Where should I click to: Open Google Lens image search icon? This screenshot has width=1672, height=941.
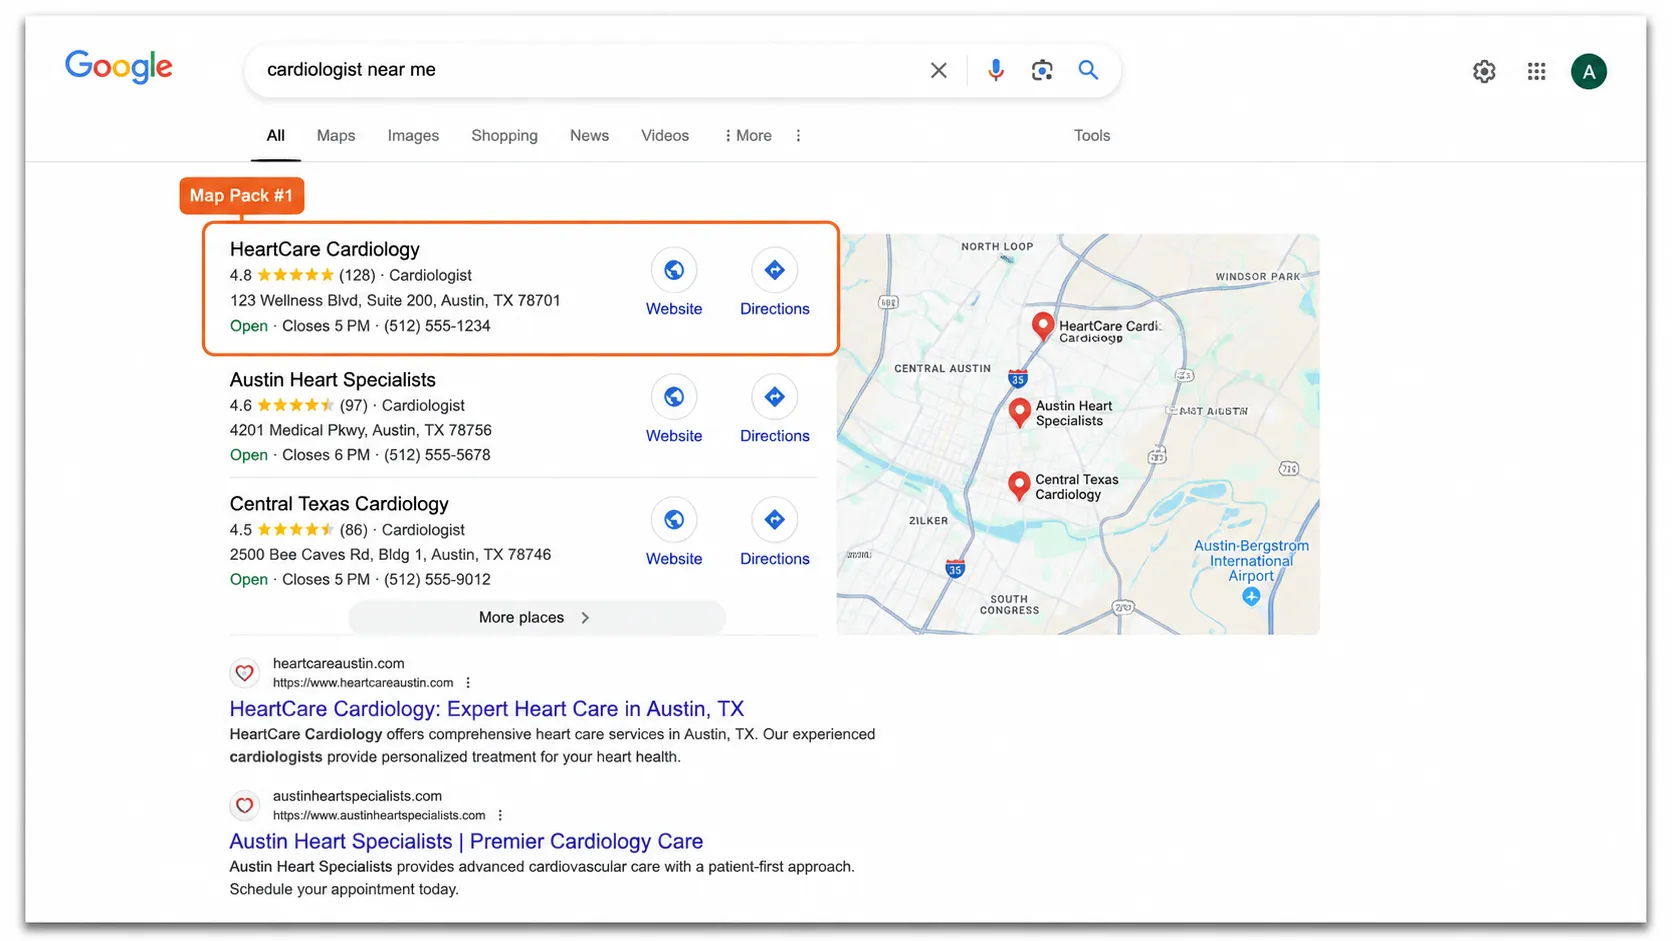point(1042,70)
